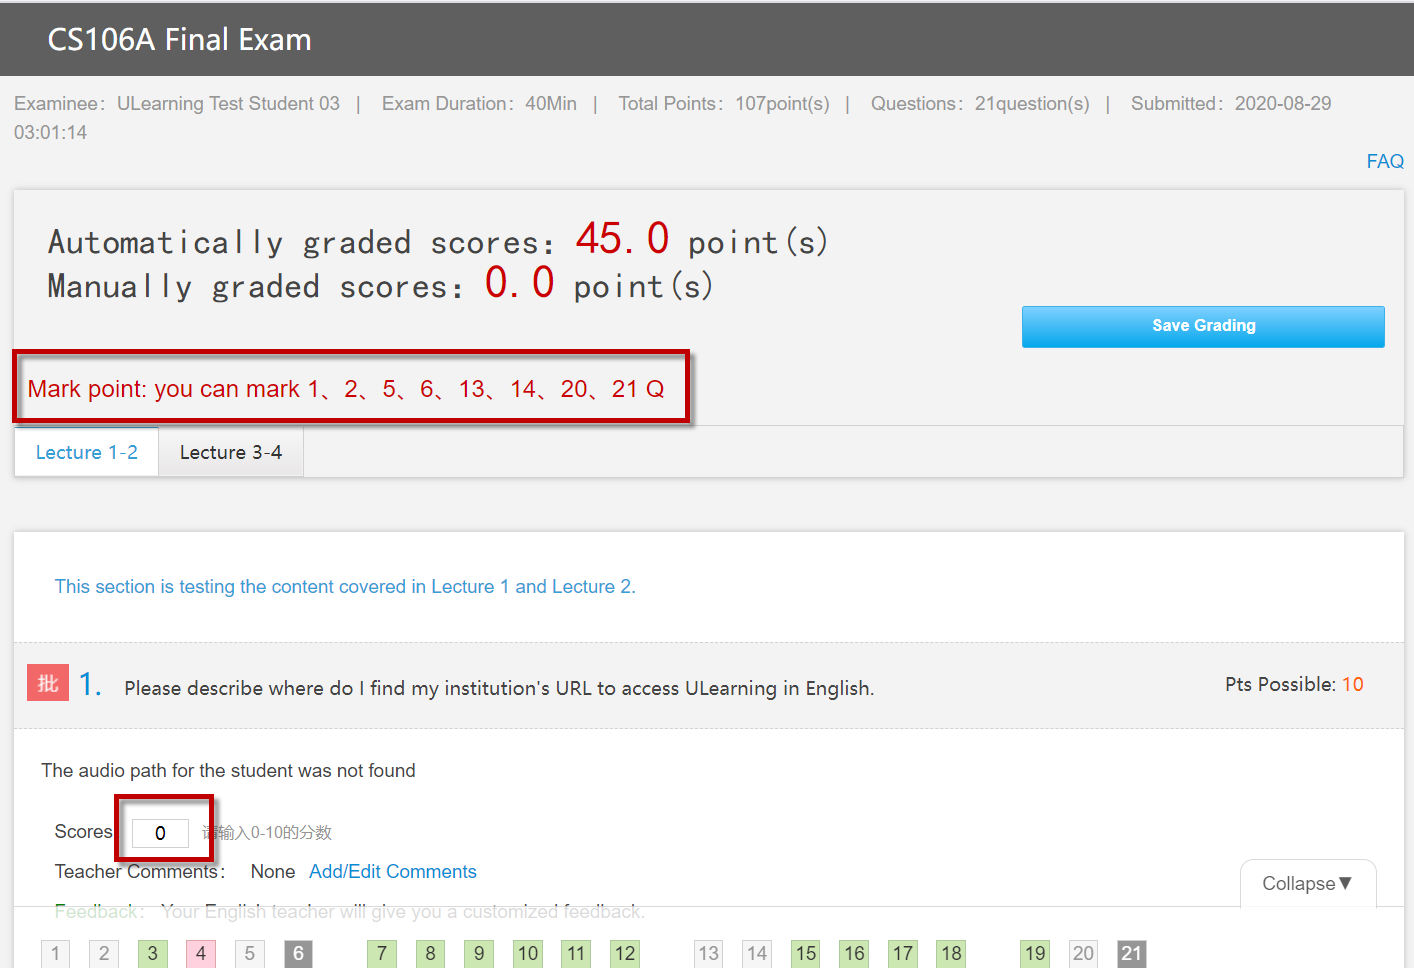Open Add/Edit Comments link
The height and width of the screenshot is (968, 1414).
click(393, 871)
